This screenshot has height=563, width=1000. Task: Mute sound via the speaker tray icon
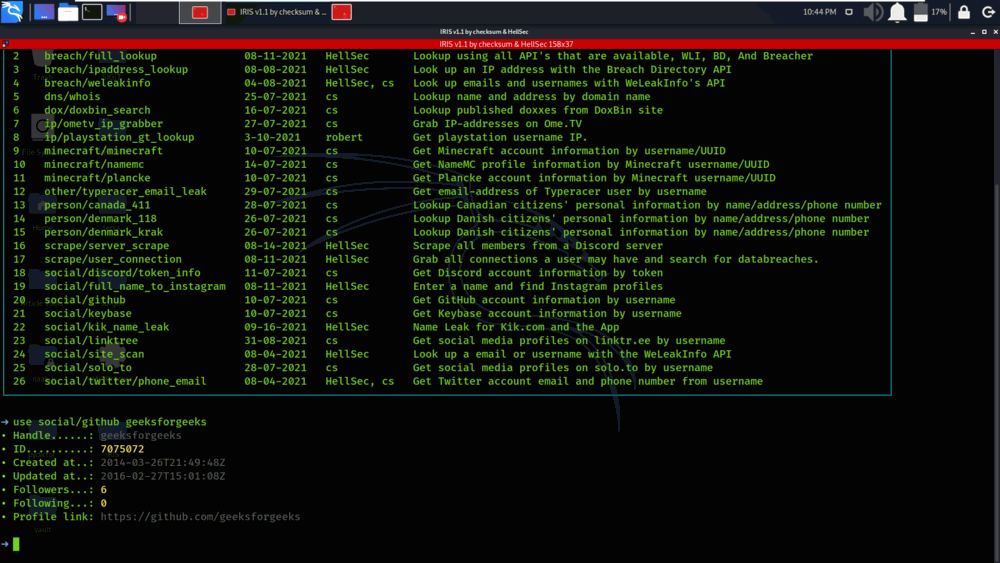[x=873, y=12]
